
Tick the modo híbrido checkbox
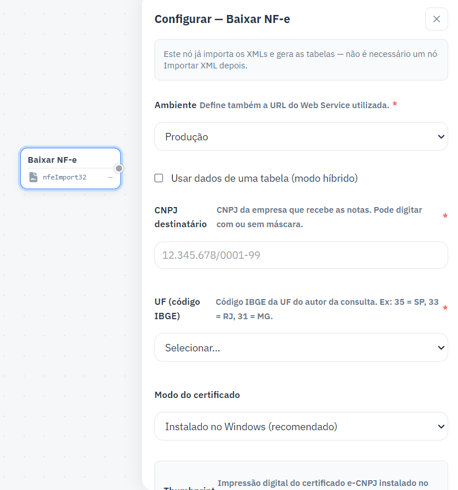pyautogui.click(x=159, y=178)
